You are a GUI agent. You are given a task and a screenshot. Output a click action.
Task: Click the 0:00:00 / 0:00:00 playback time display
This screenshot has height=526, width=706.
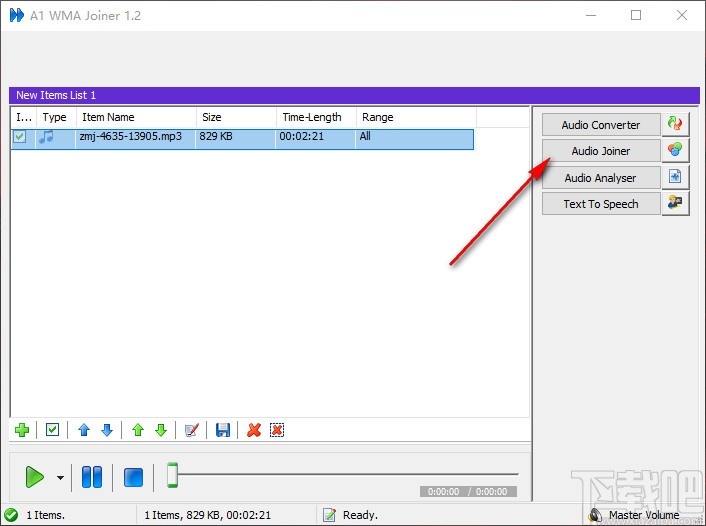(468, 491)
